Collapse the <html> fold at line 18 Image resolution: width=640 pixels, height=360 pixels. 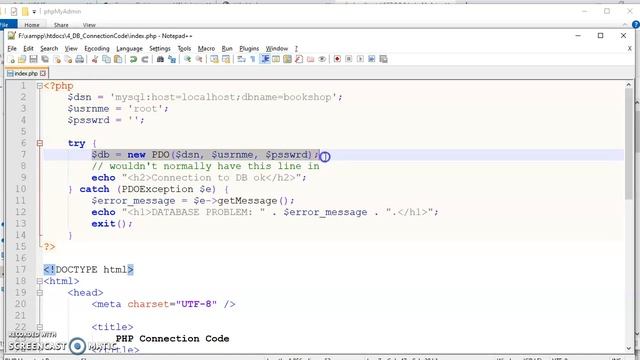40,281
